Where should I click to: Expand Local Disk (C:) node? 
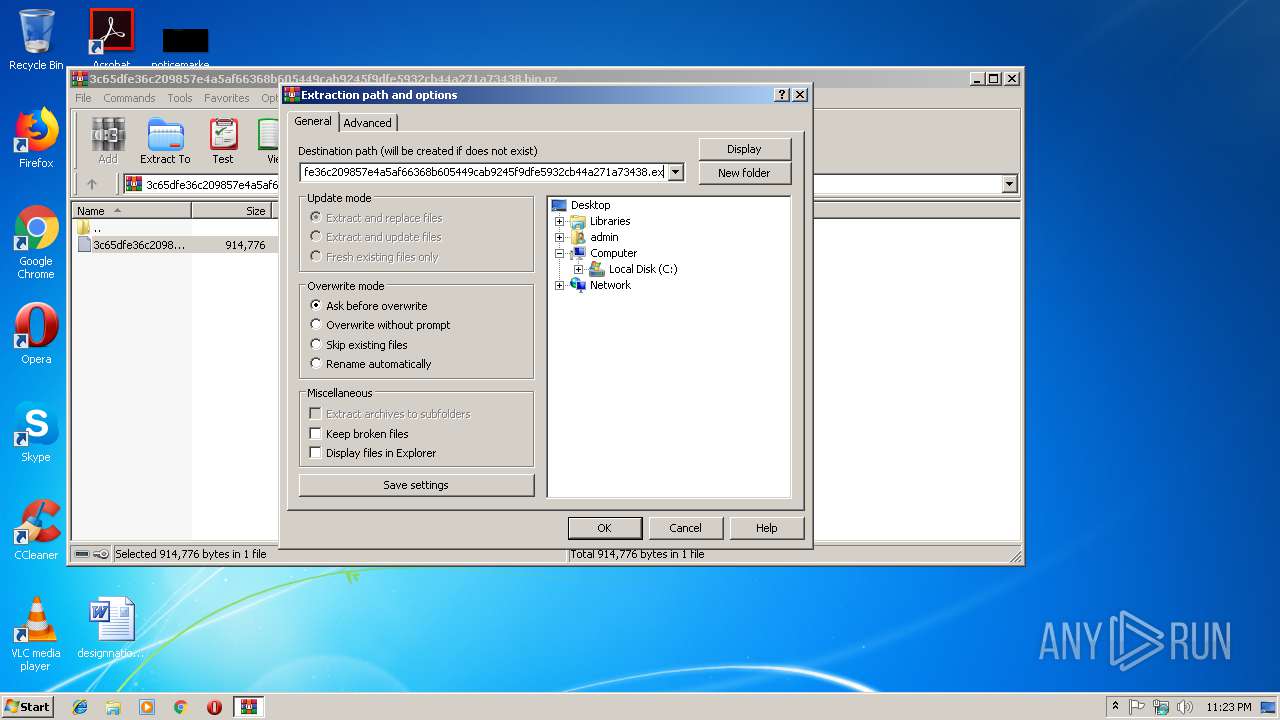coord(578,269)
